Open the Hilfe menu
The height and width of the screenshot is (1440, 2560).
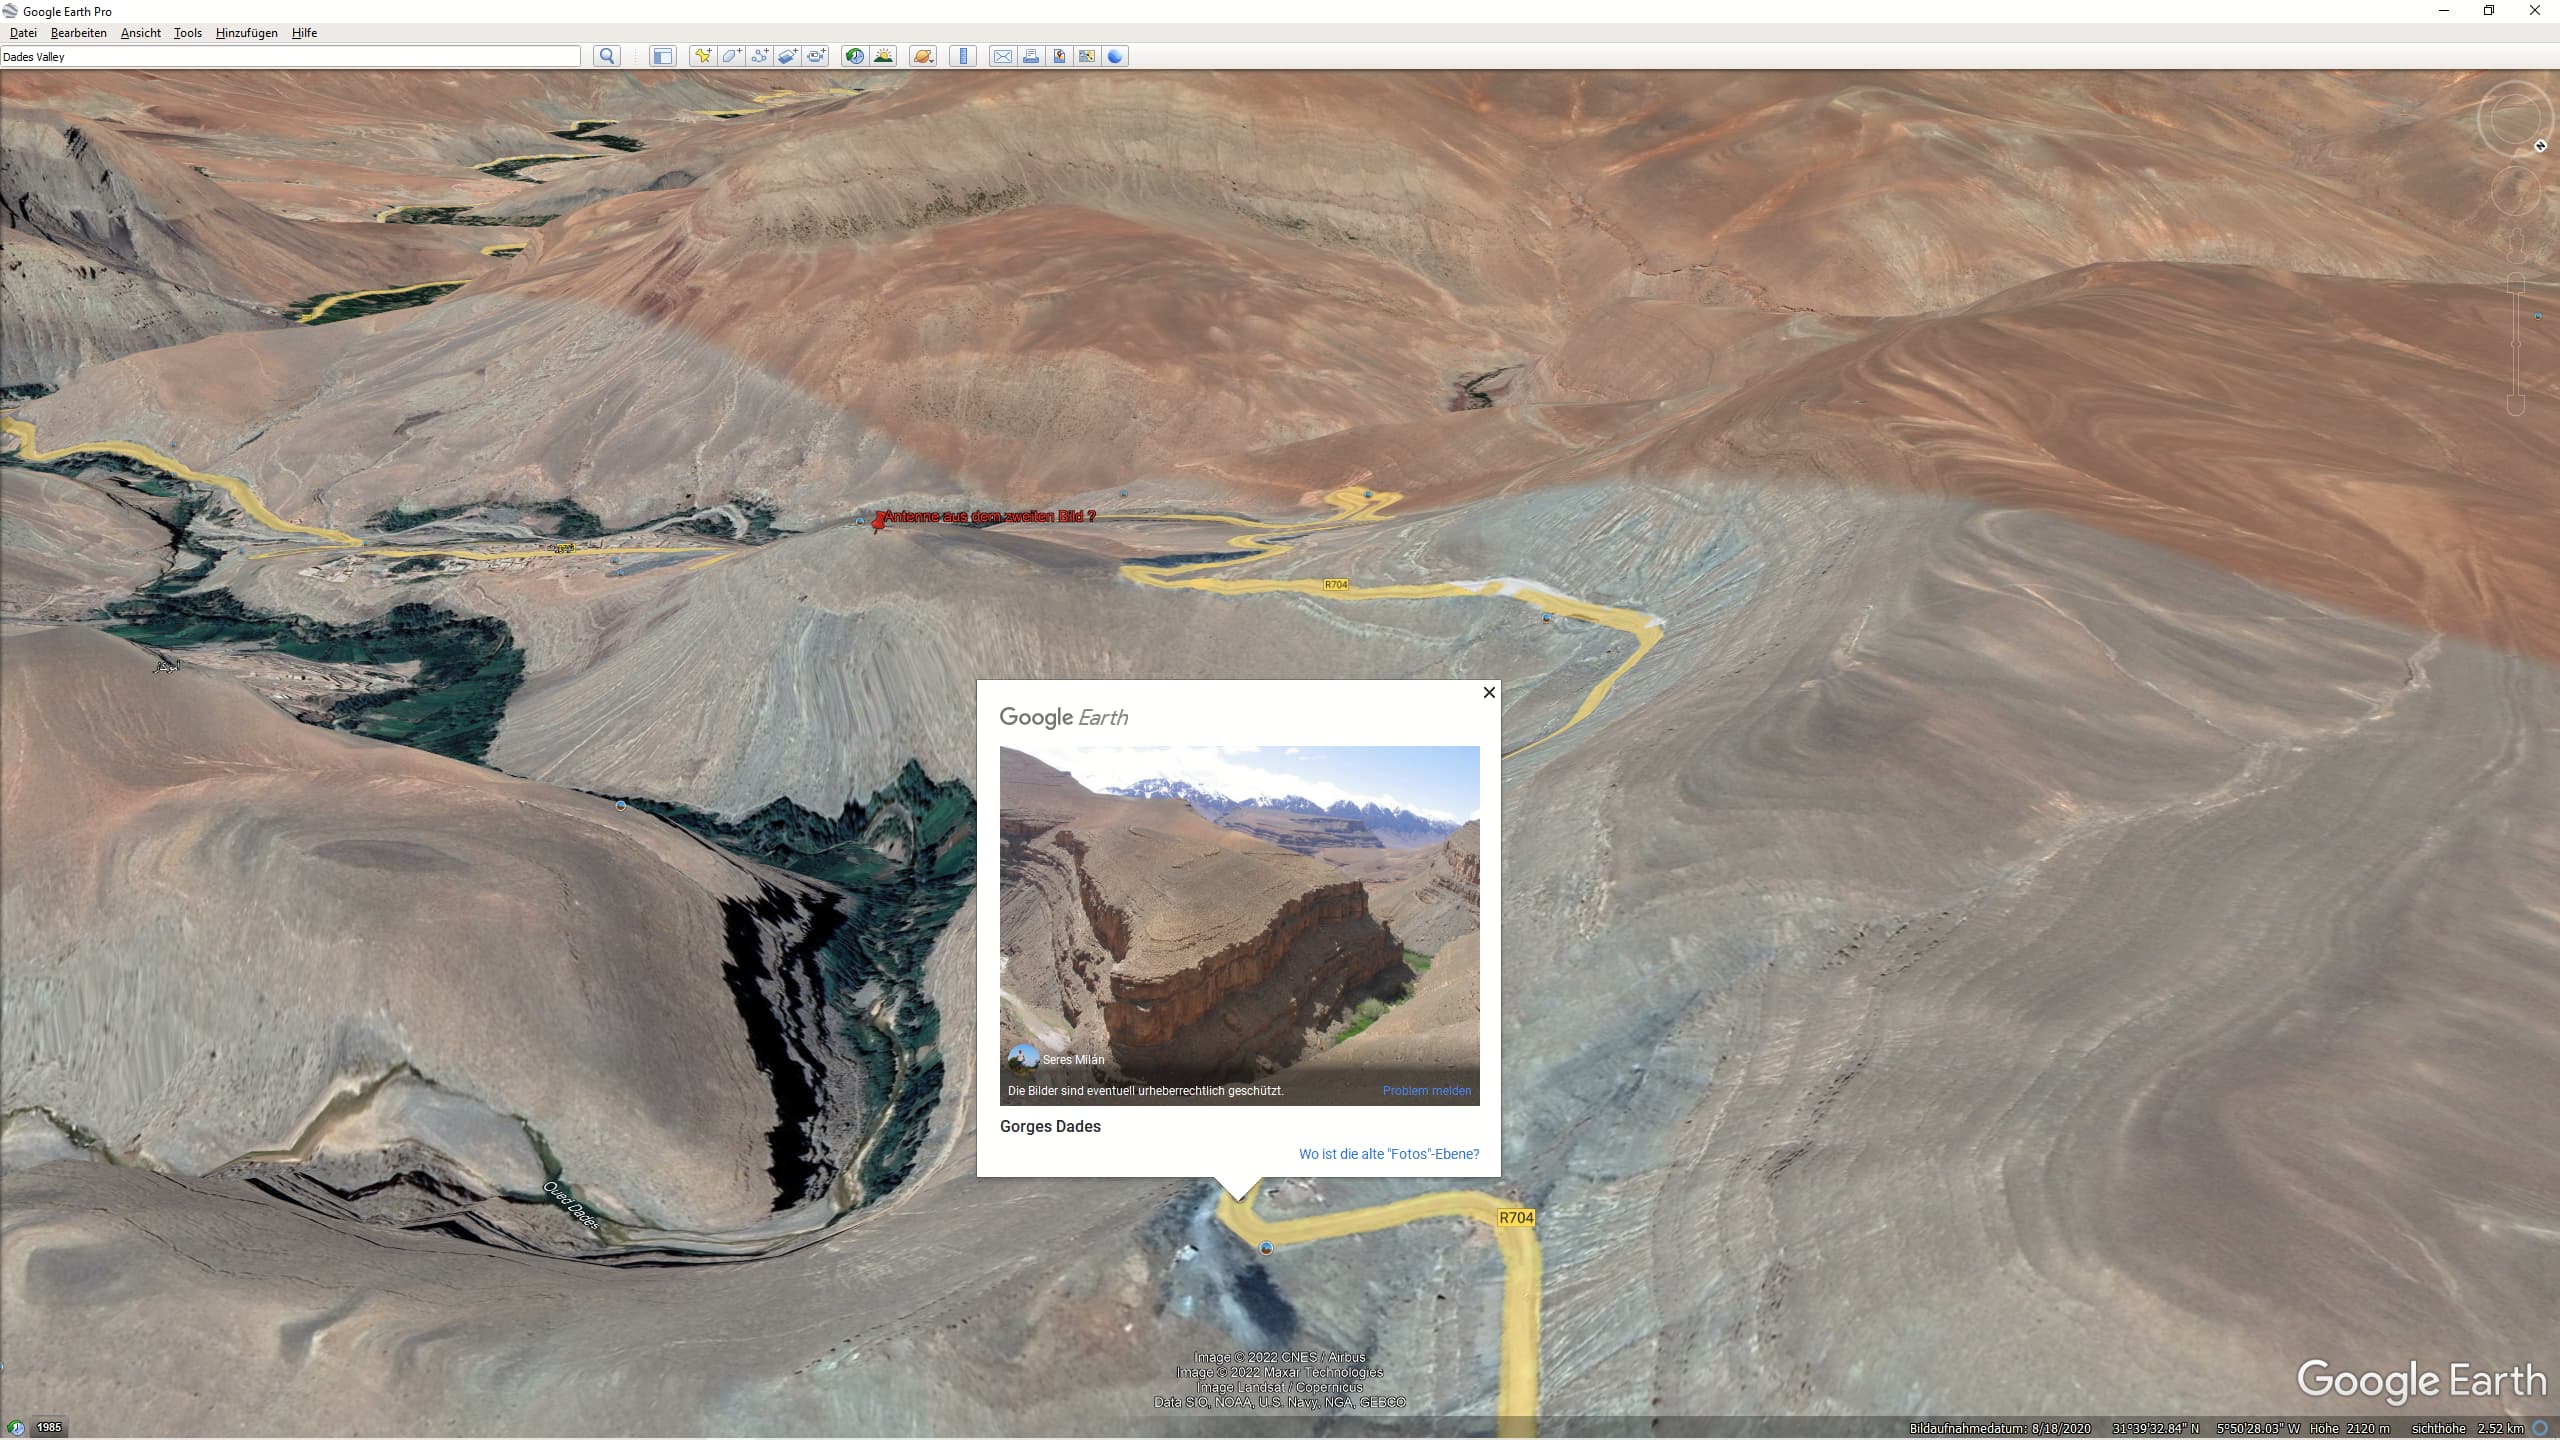coord(305,33)
